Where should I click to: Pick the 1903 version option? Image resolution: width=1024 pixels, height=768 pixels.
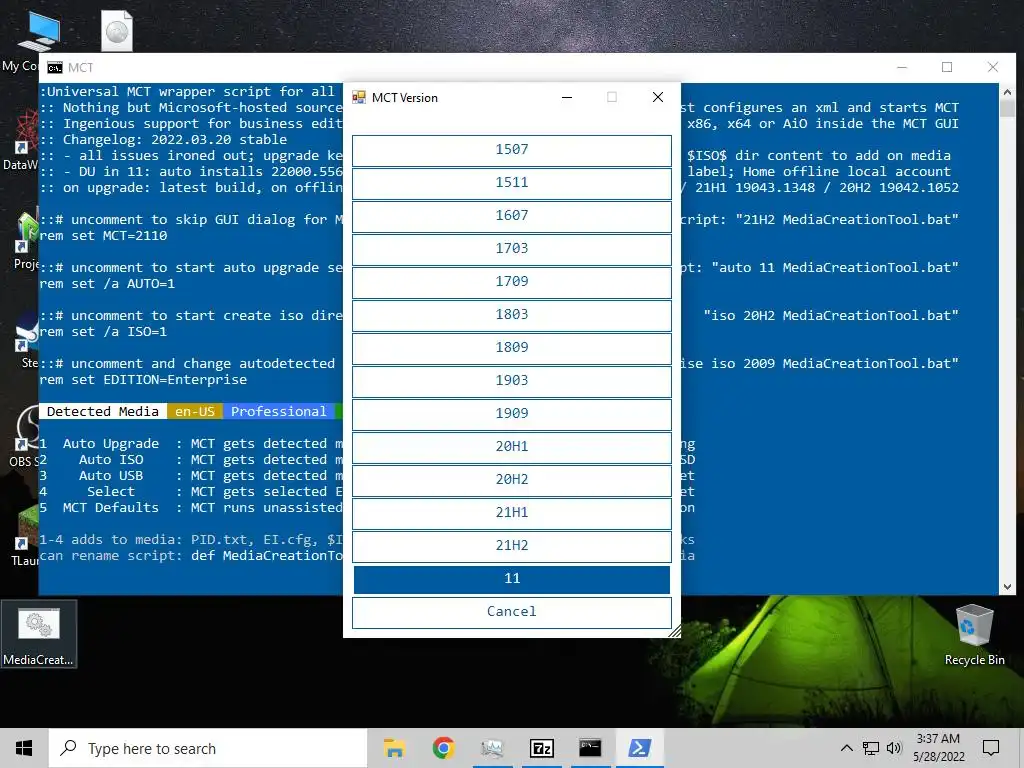pyautogui.click(x=511, y=381)
